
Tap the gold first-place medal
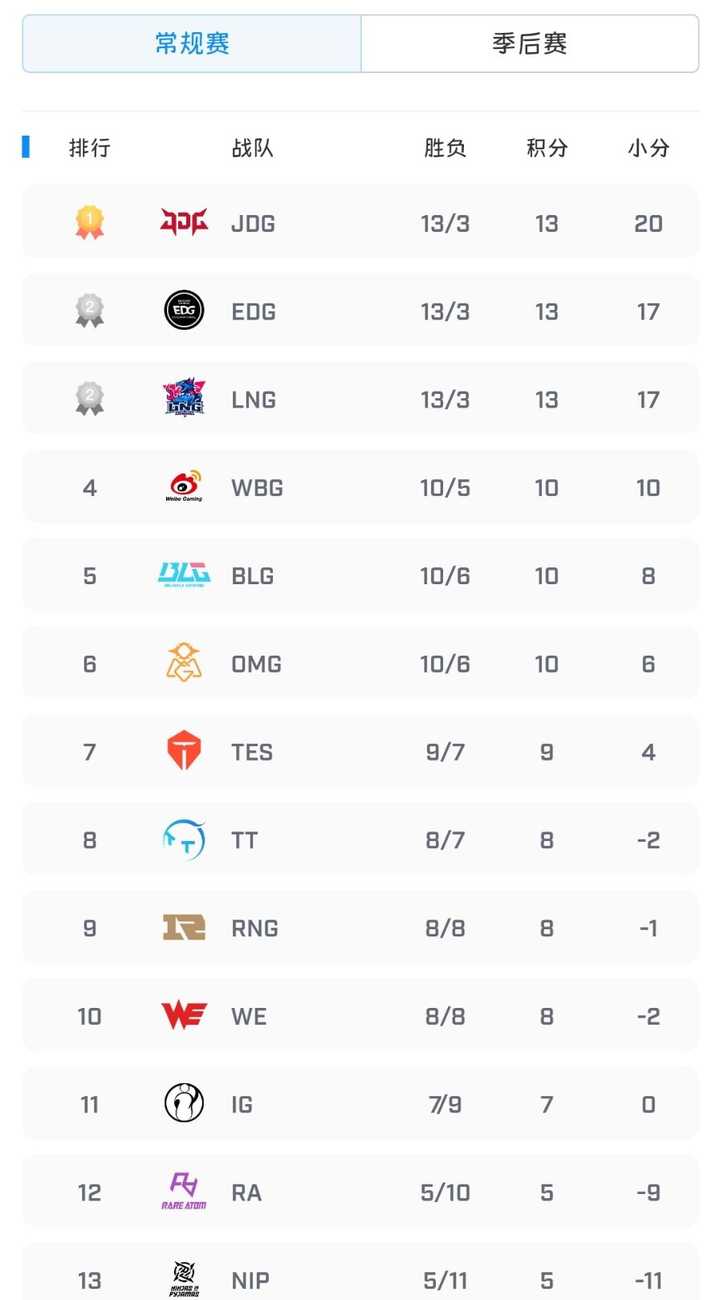pos(90,222)
